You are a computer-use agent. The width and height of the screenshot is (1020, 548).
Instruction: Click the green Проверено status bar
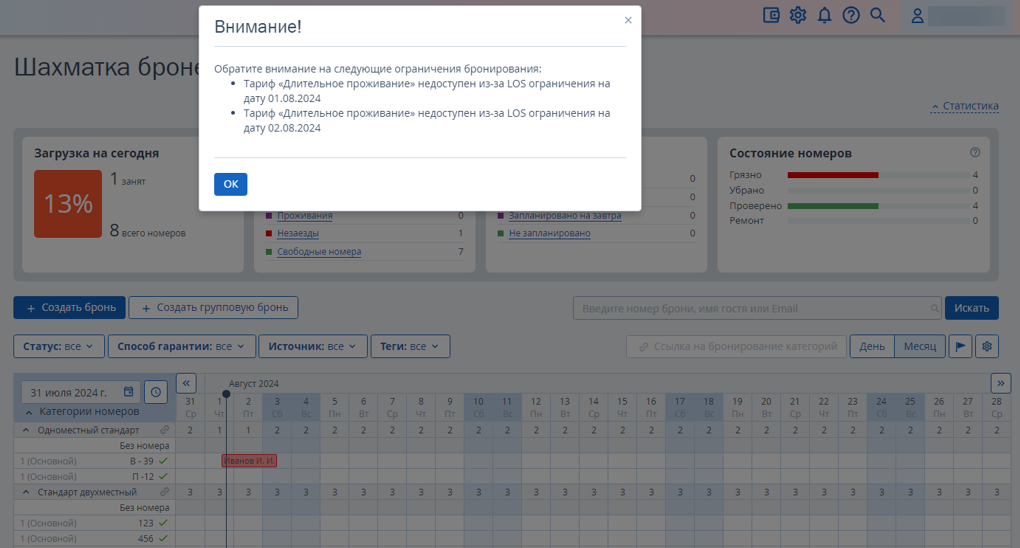click(833, 206)
